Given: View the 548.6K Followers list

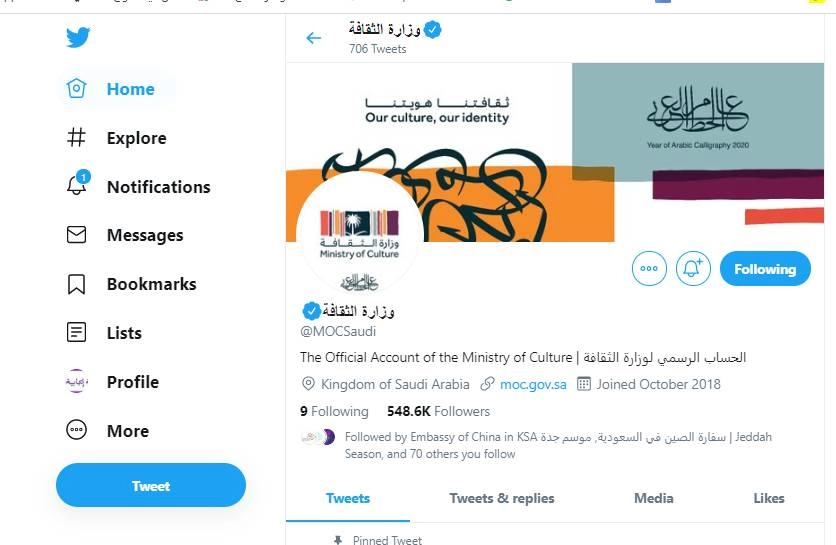Looking at the screenshot, I should click(438, 411).
